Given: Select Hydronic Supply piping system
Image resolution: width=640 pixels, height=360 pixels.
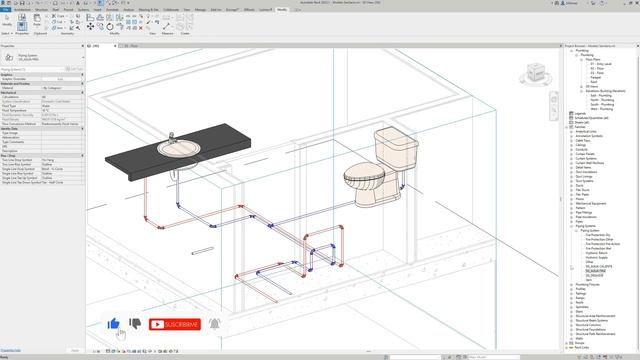Looking at the screenshot, I should pyautogui.click(x=597, y=258).
